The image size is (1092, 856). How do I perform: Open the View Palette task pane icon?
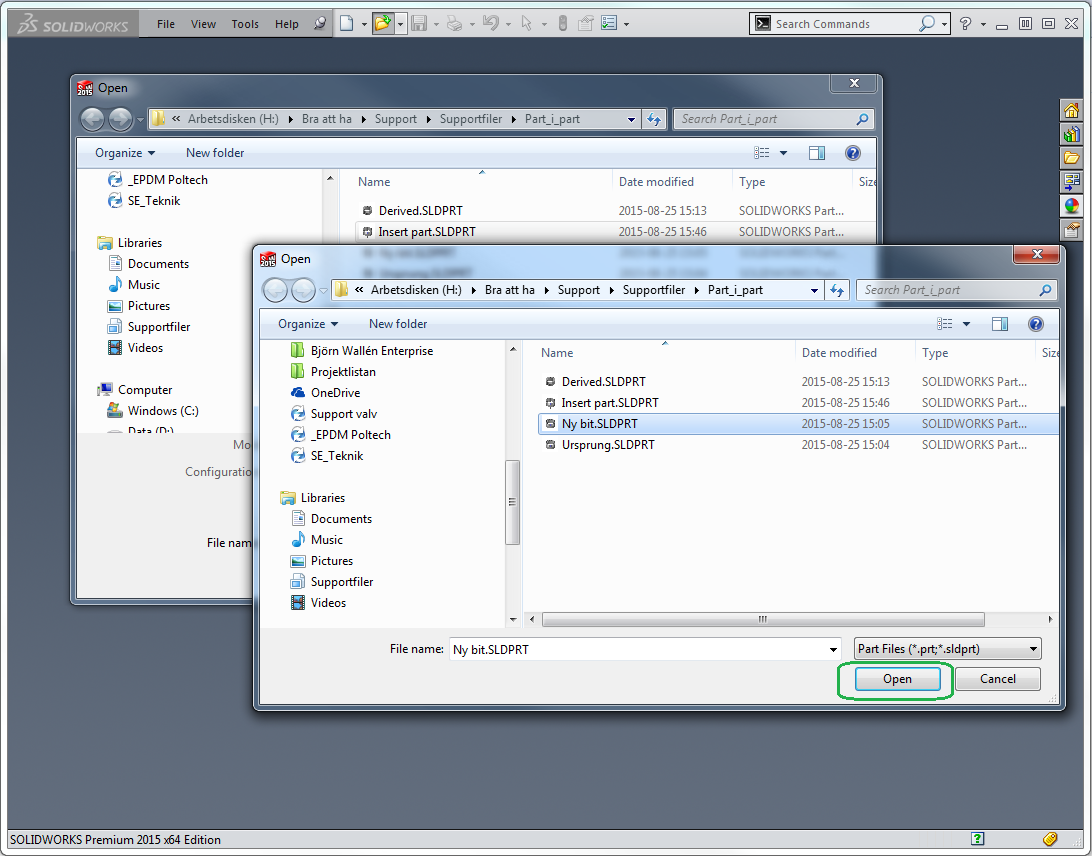[x=1072, y=182]
